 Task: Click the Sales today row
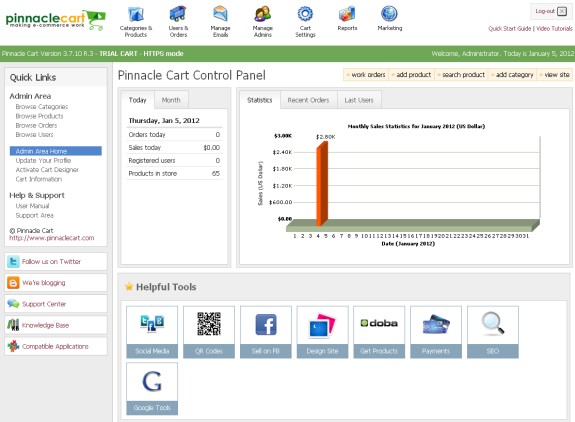[174, 147]
